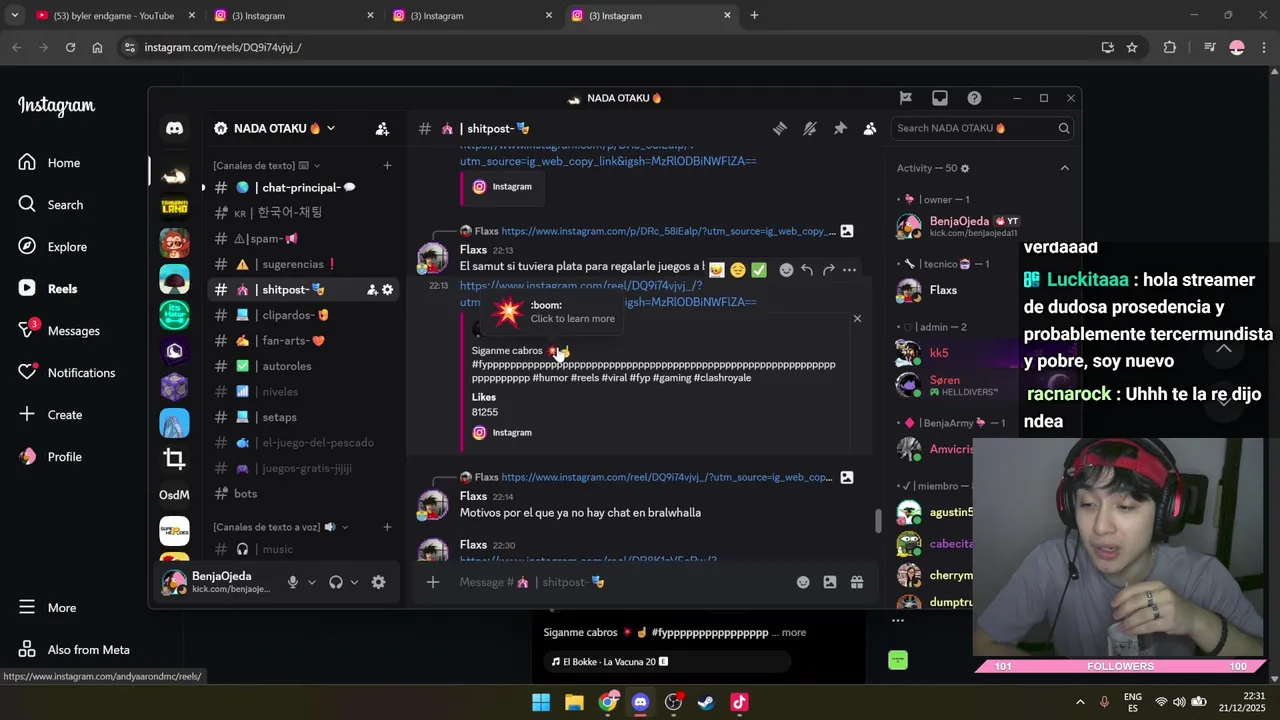Open emoji picker in message box
This screenshot has height=720, width=1280.
tap(803, 582)
